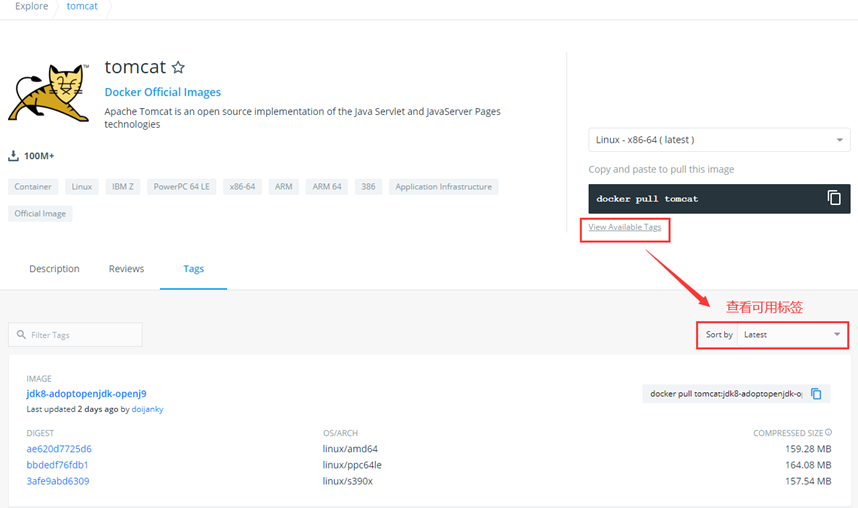Open the Docker Official Images link
This screenshot has height=508, width=858.
(163, 92)
